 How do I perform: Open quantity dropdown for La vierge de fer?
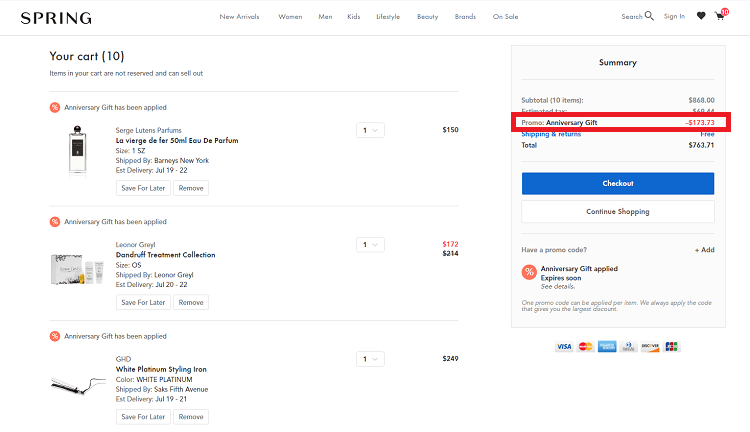point(370,130)
